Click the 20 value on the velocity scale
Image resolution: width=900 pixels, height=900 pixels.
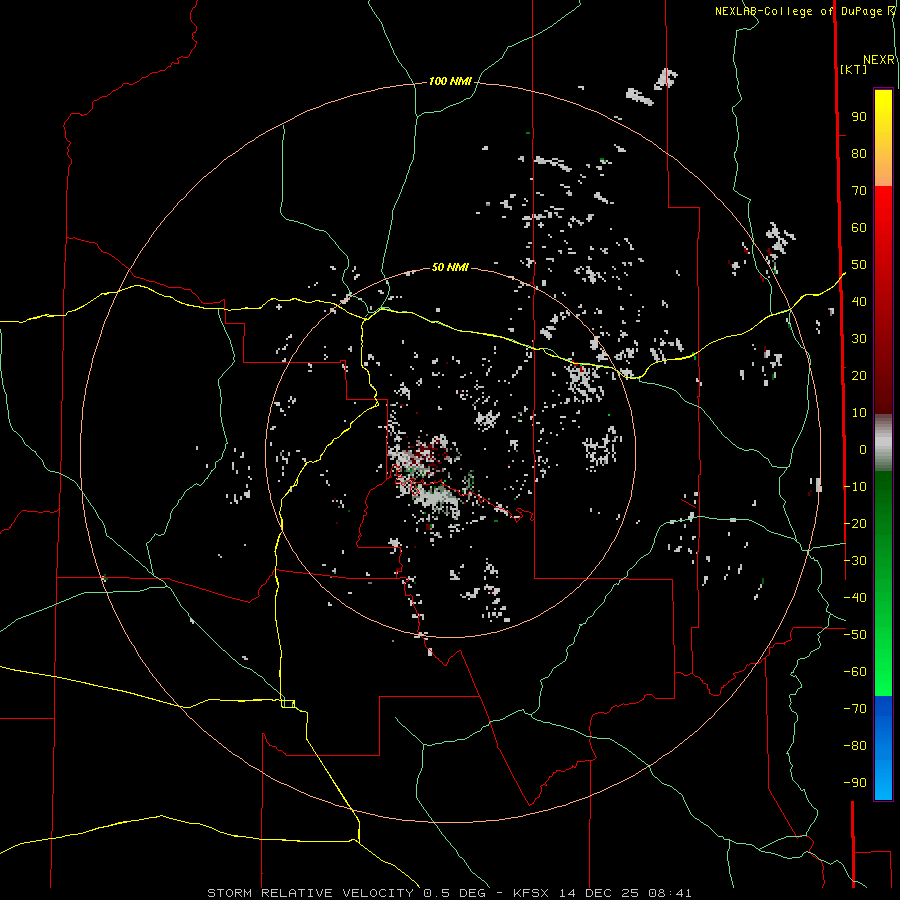point(859,376)
